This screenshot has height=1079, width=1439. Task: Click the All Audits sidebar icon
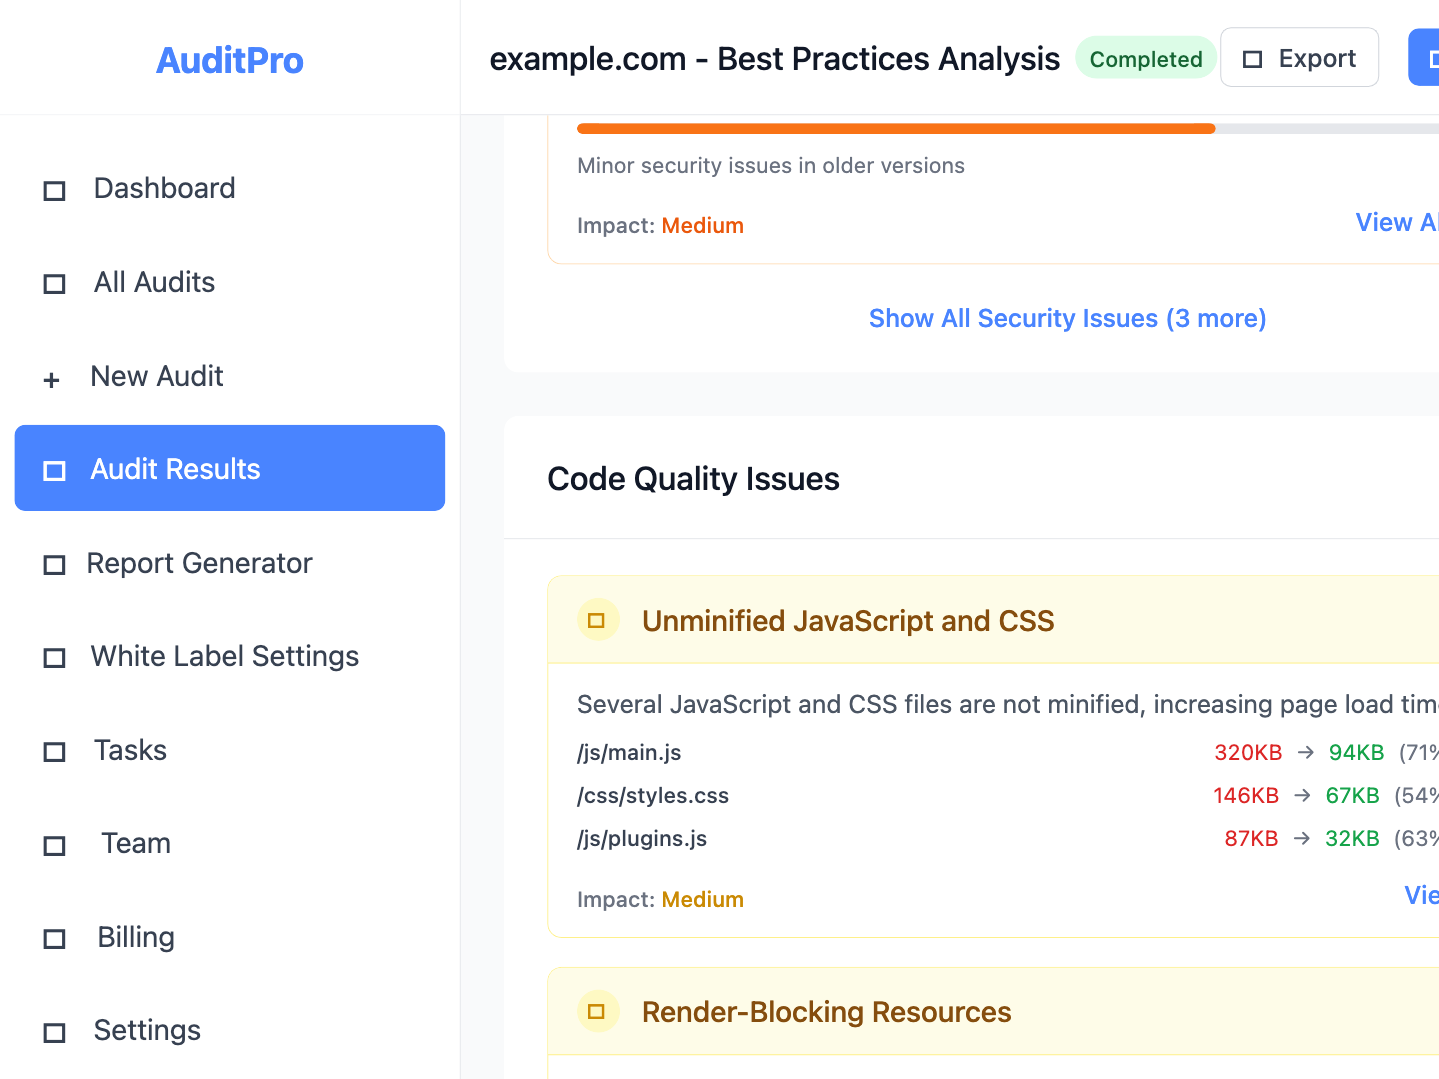pyautogui.click(x=54, y=284)
